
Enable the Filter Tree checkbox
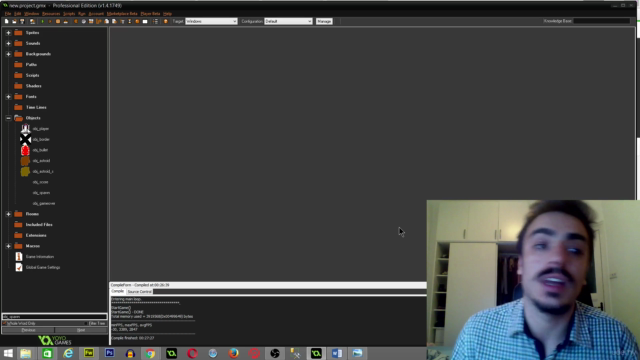point(87,323)
